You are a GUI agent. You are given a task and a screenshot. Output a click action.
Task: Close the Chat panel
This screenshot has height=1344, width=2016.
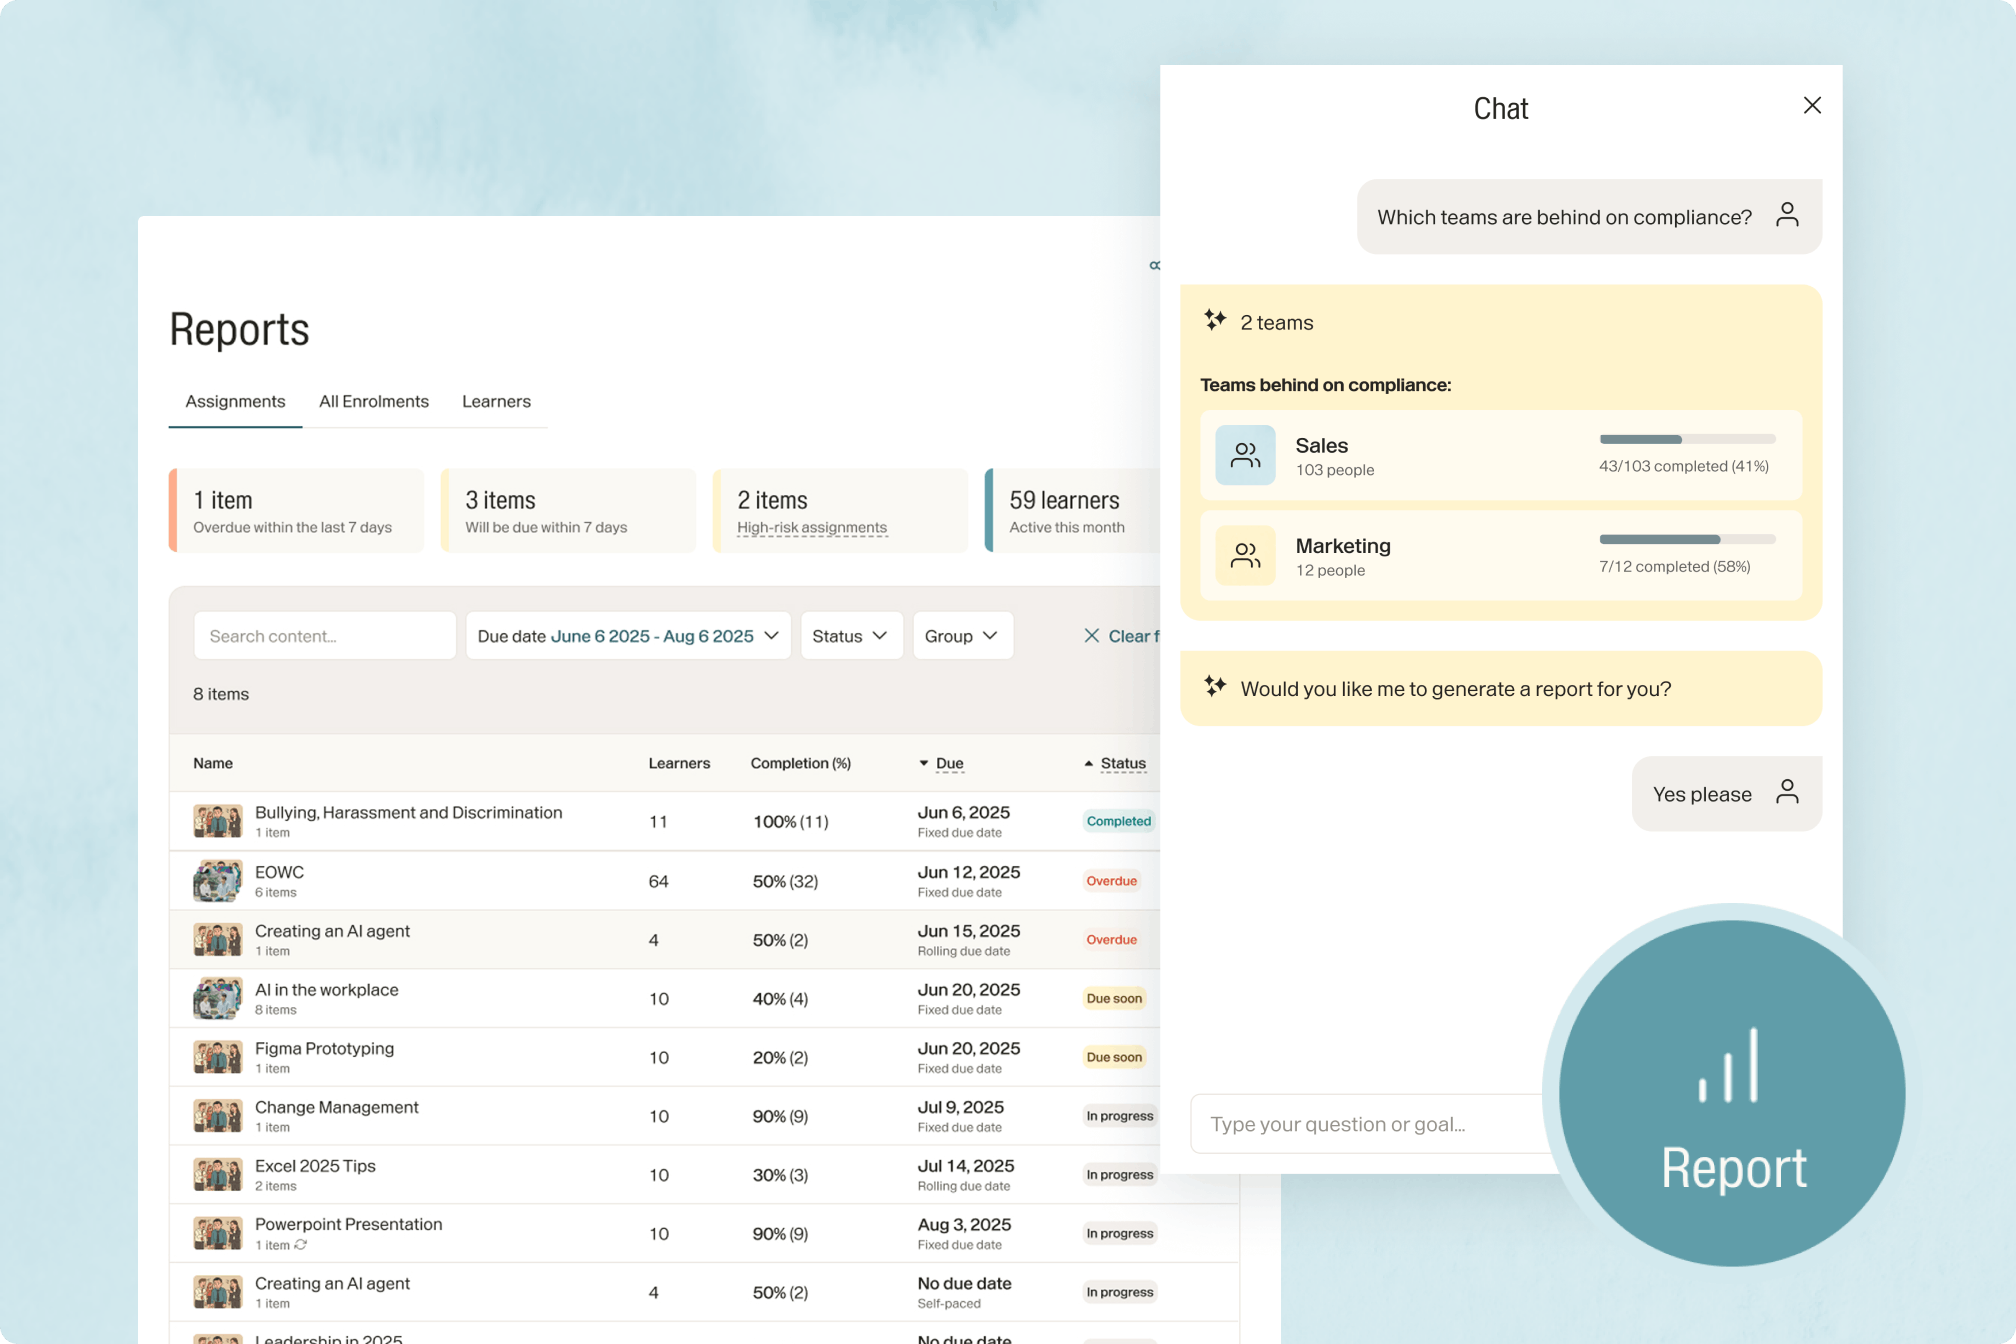click(1811, 106)
